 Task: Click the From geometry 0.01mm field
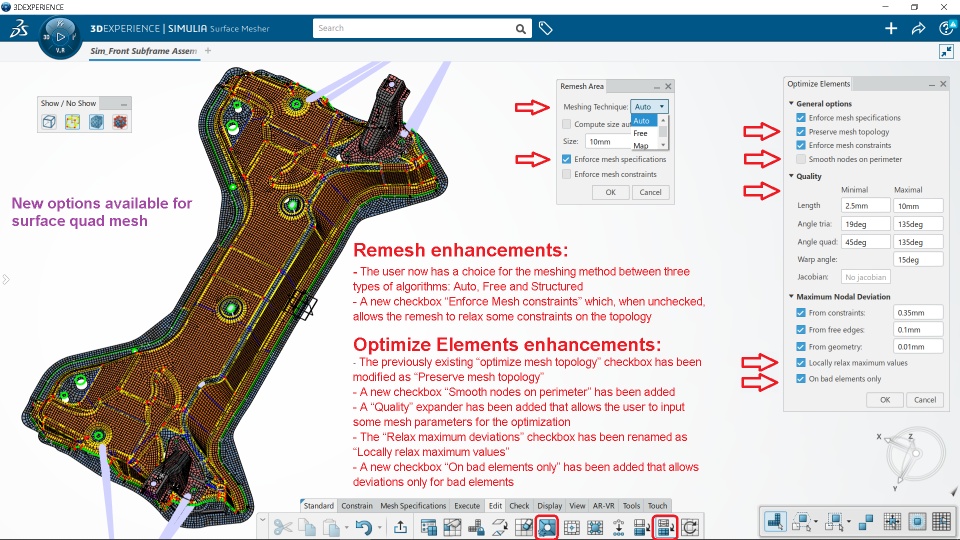coord(918,347)
